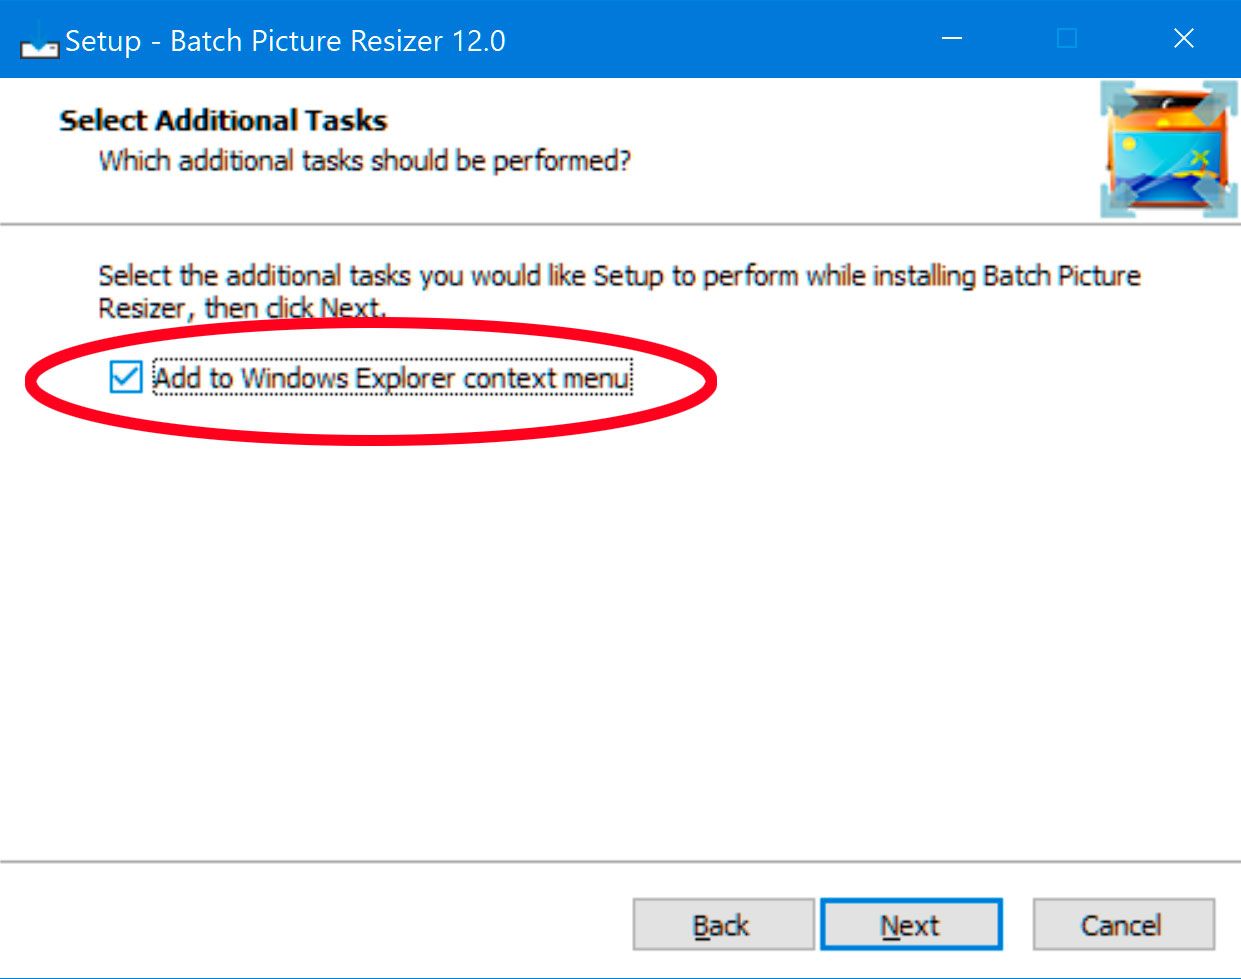Click the 'Select the additional tasks' instruction text
This screenshot has height=979, width=1241.
pyautogui.click(x=619, y=291)
